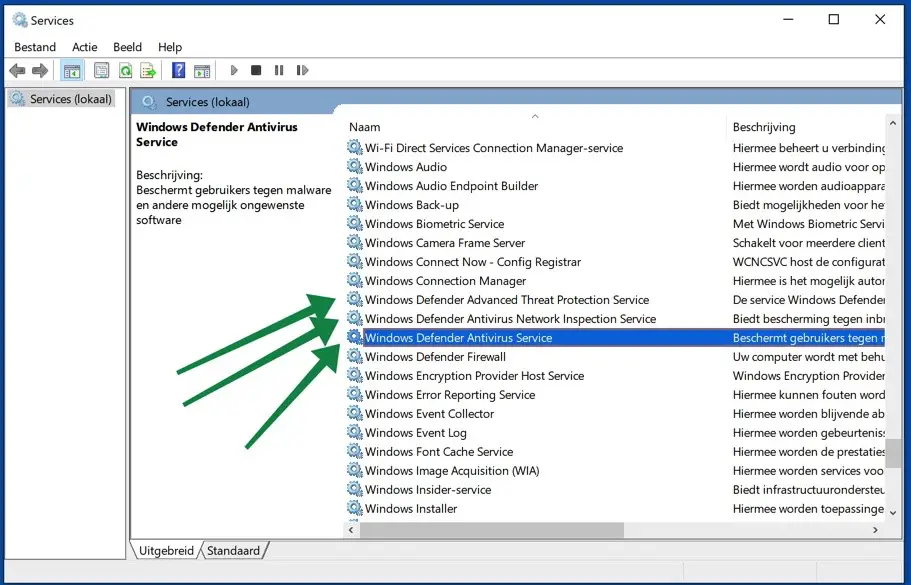911x585 pixels.
Task: Click the horizontal scrollbar thumb
Action: click(x=492, y=530)
